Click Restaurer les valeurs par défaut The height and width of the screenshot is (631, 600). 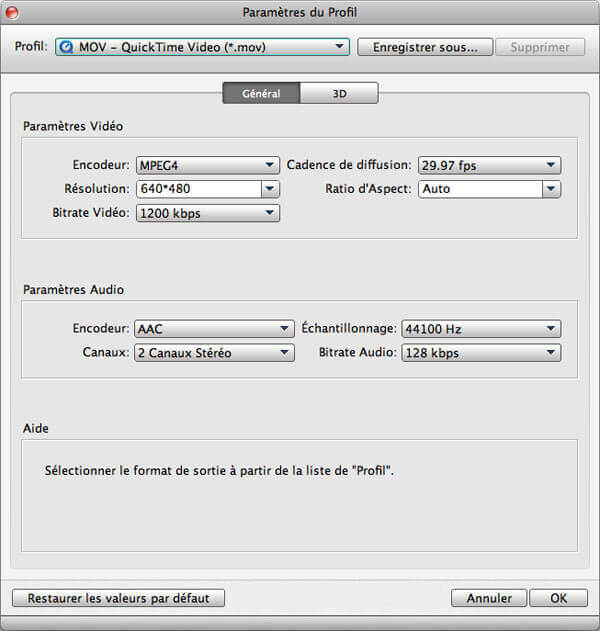(118, 598)
